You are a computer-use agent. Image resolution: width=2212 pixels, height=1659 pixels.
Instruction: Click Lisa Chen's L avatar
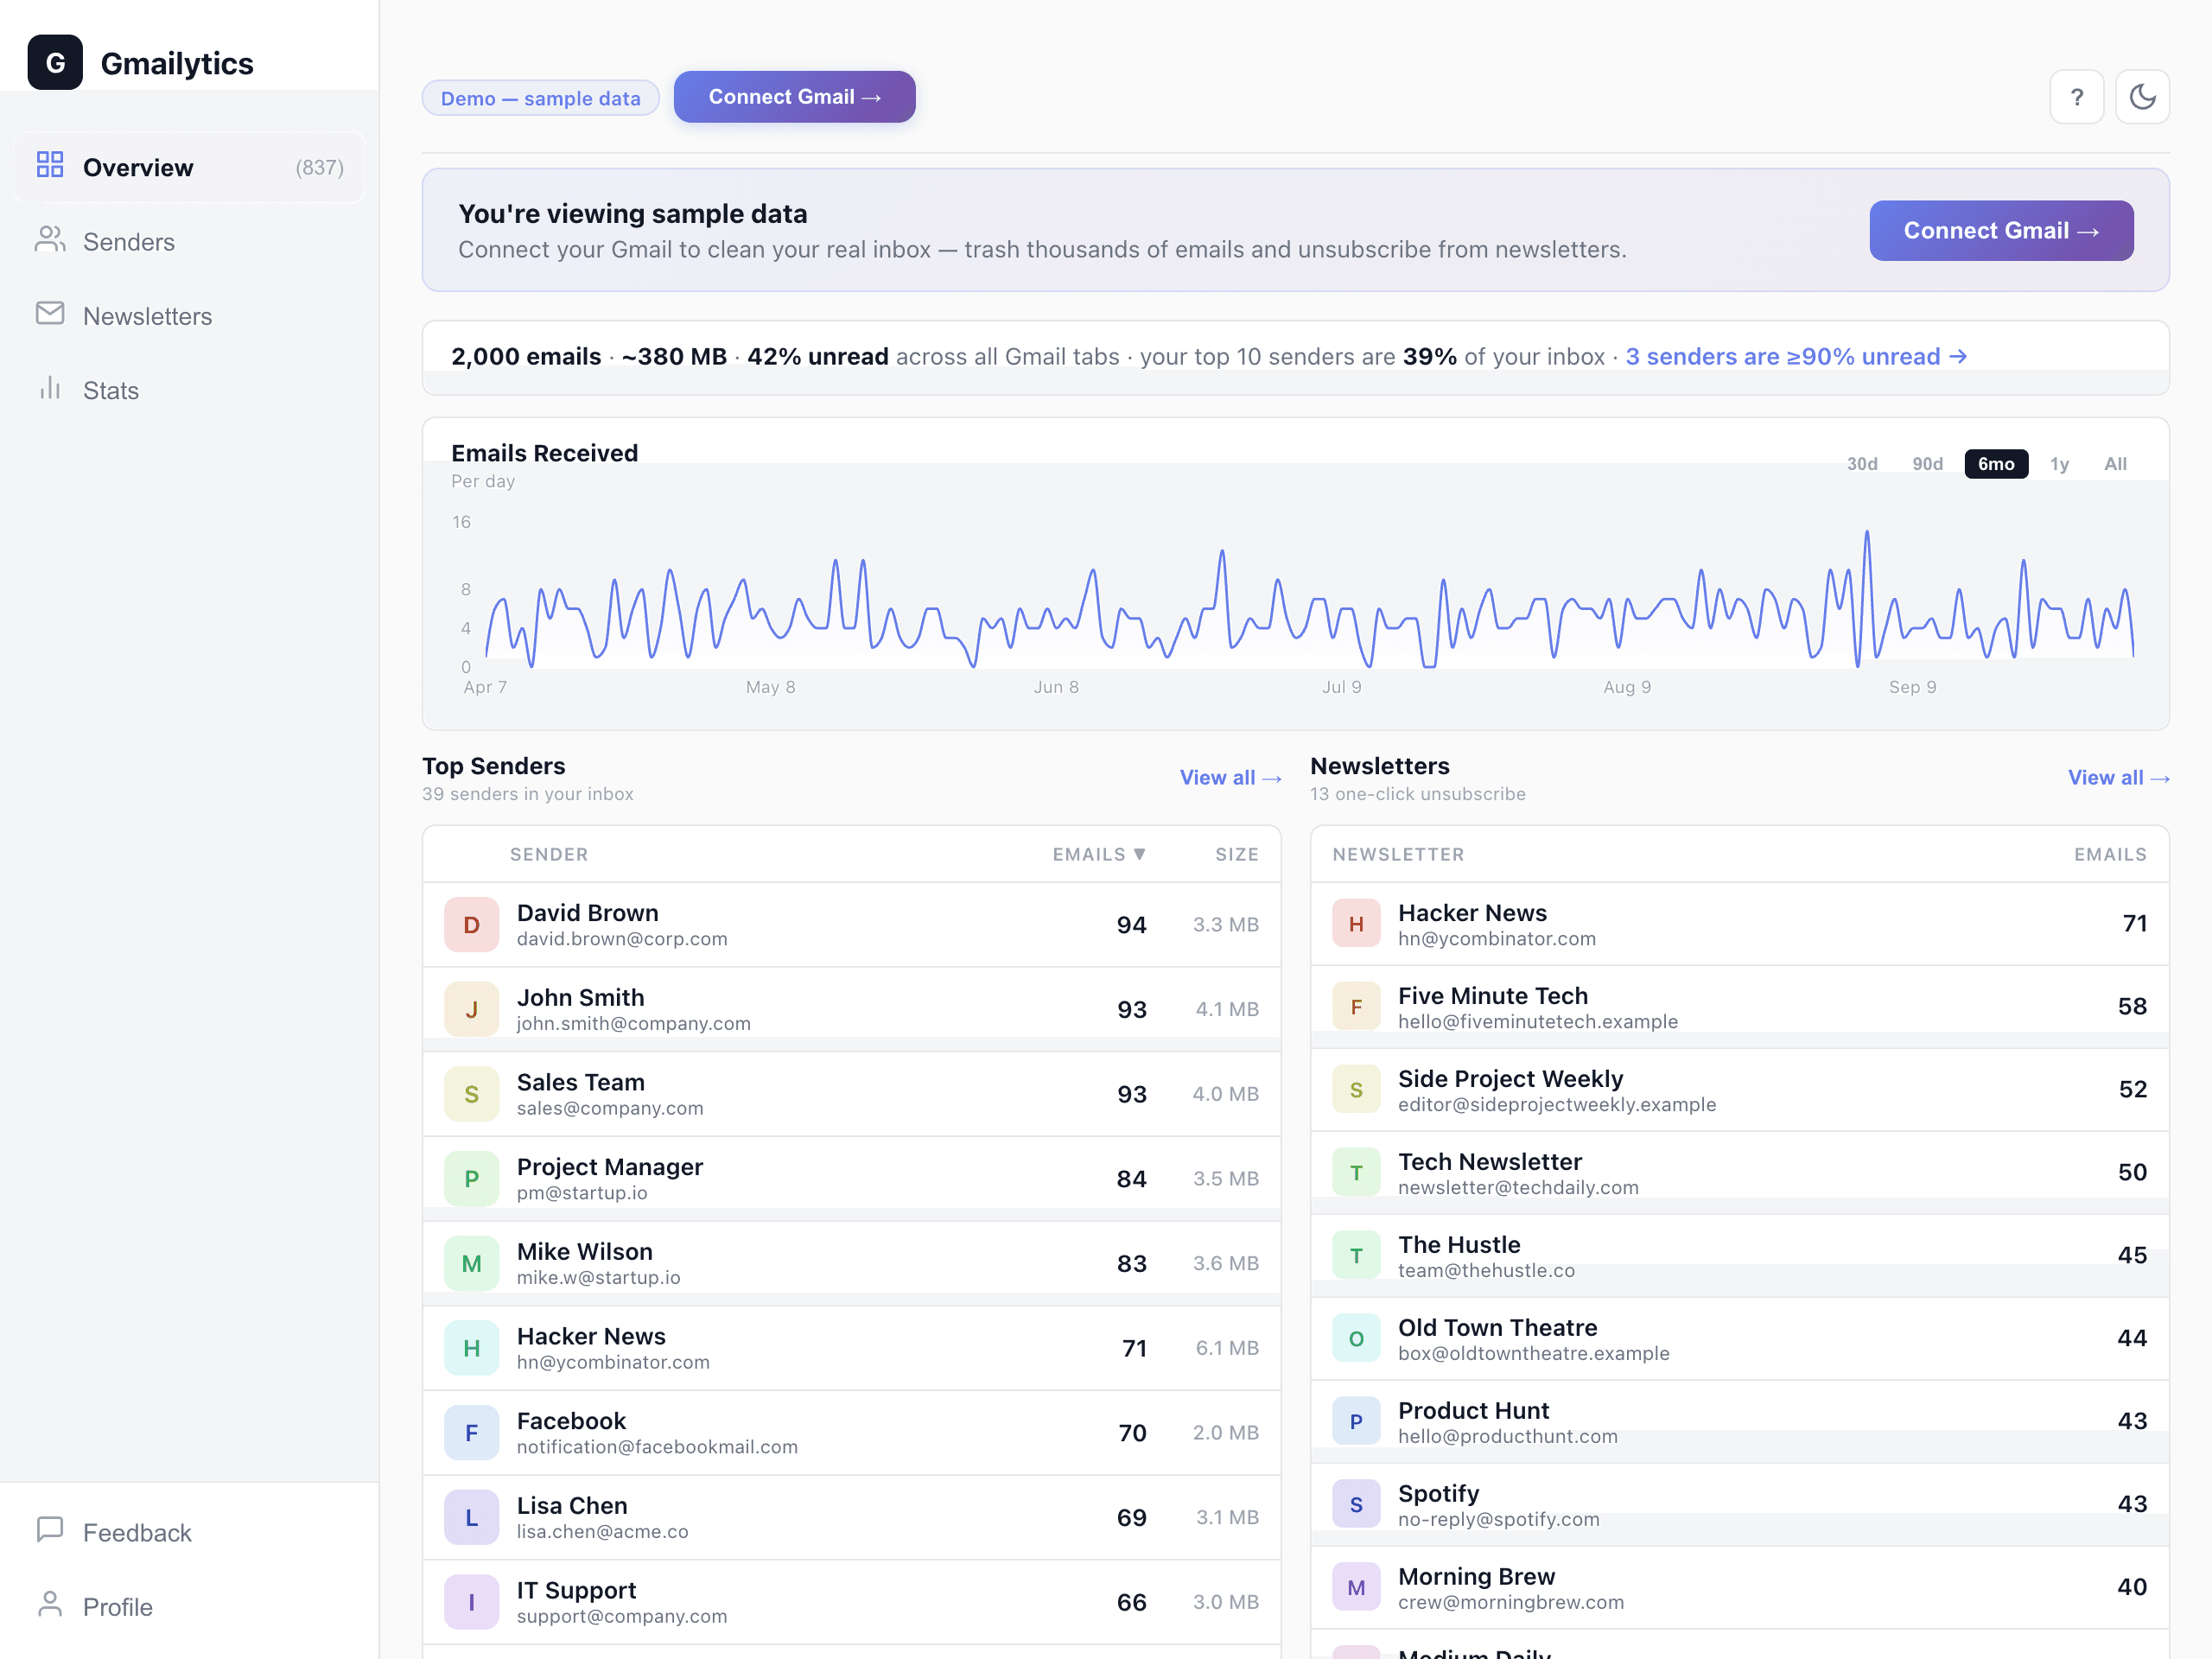(472, 1517)
